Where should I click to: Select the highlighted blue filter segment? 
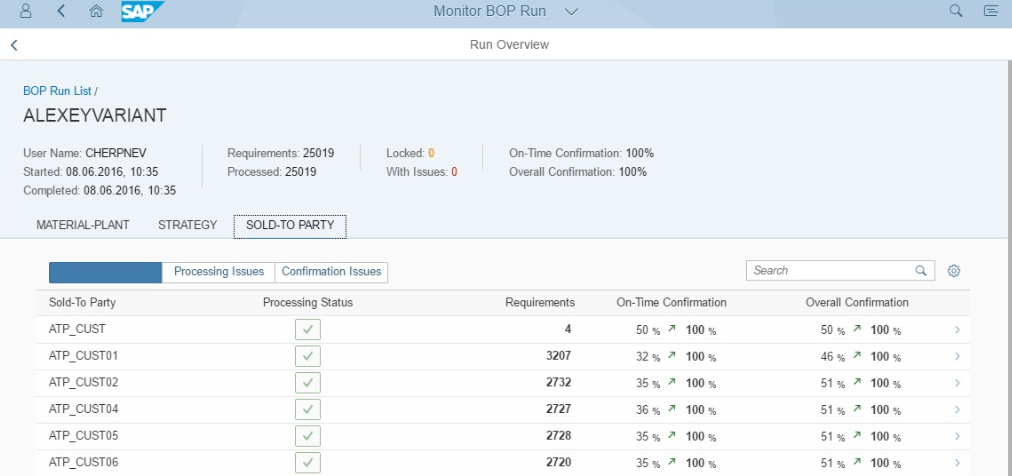coord(105,272)
